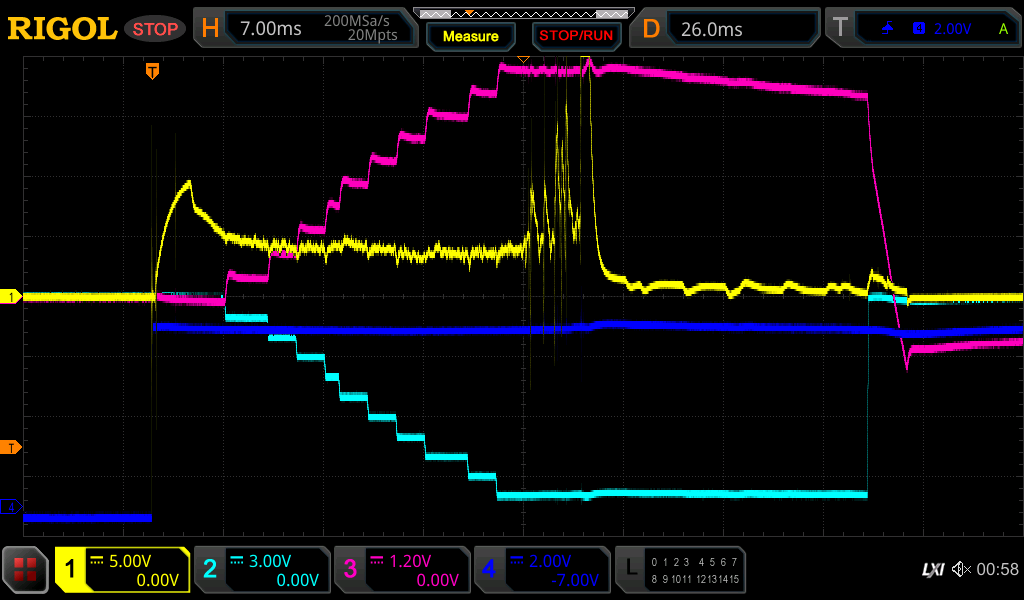Toggle channel 3 with 1.20V scale
Screen dimensions: 1024x600
401,570
